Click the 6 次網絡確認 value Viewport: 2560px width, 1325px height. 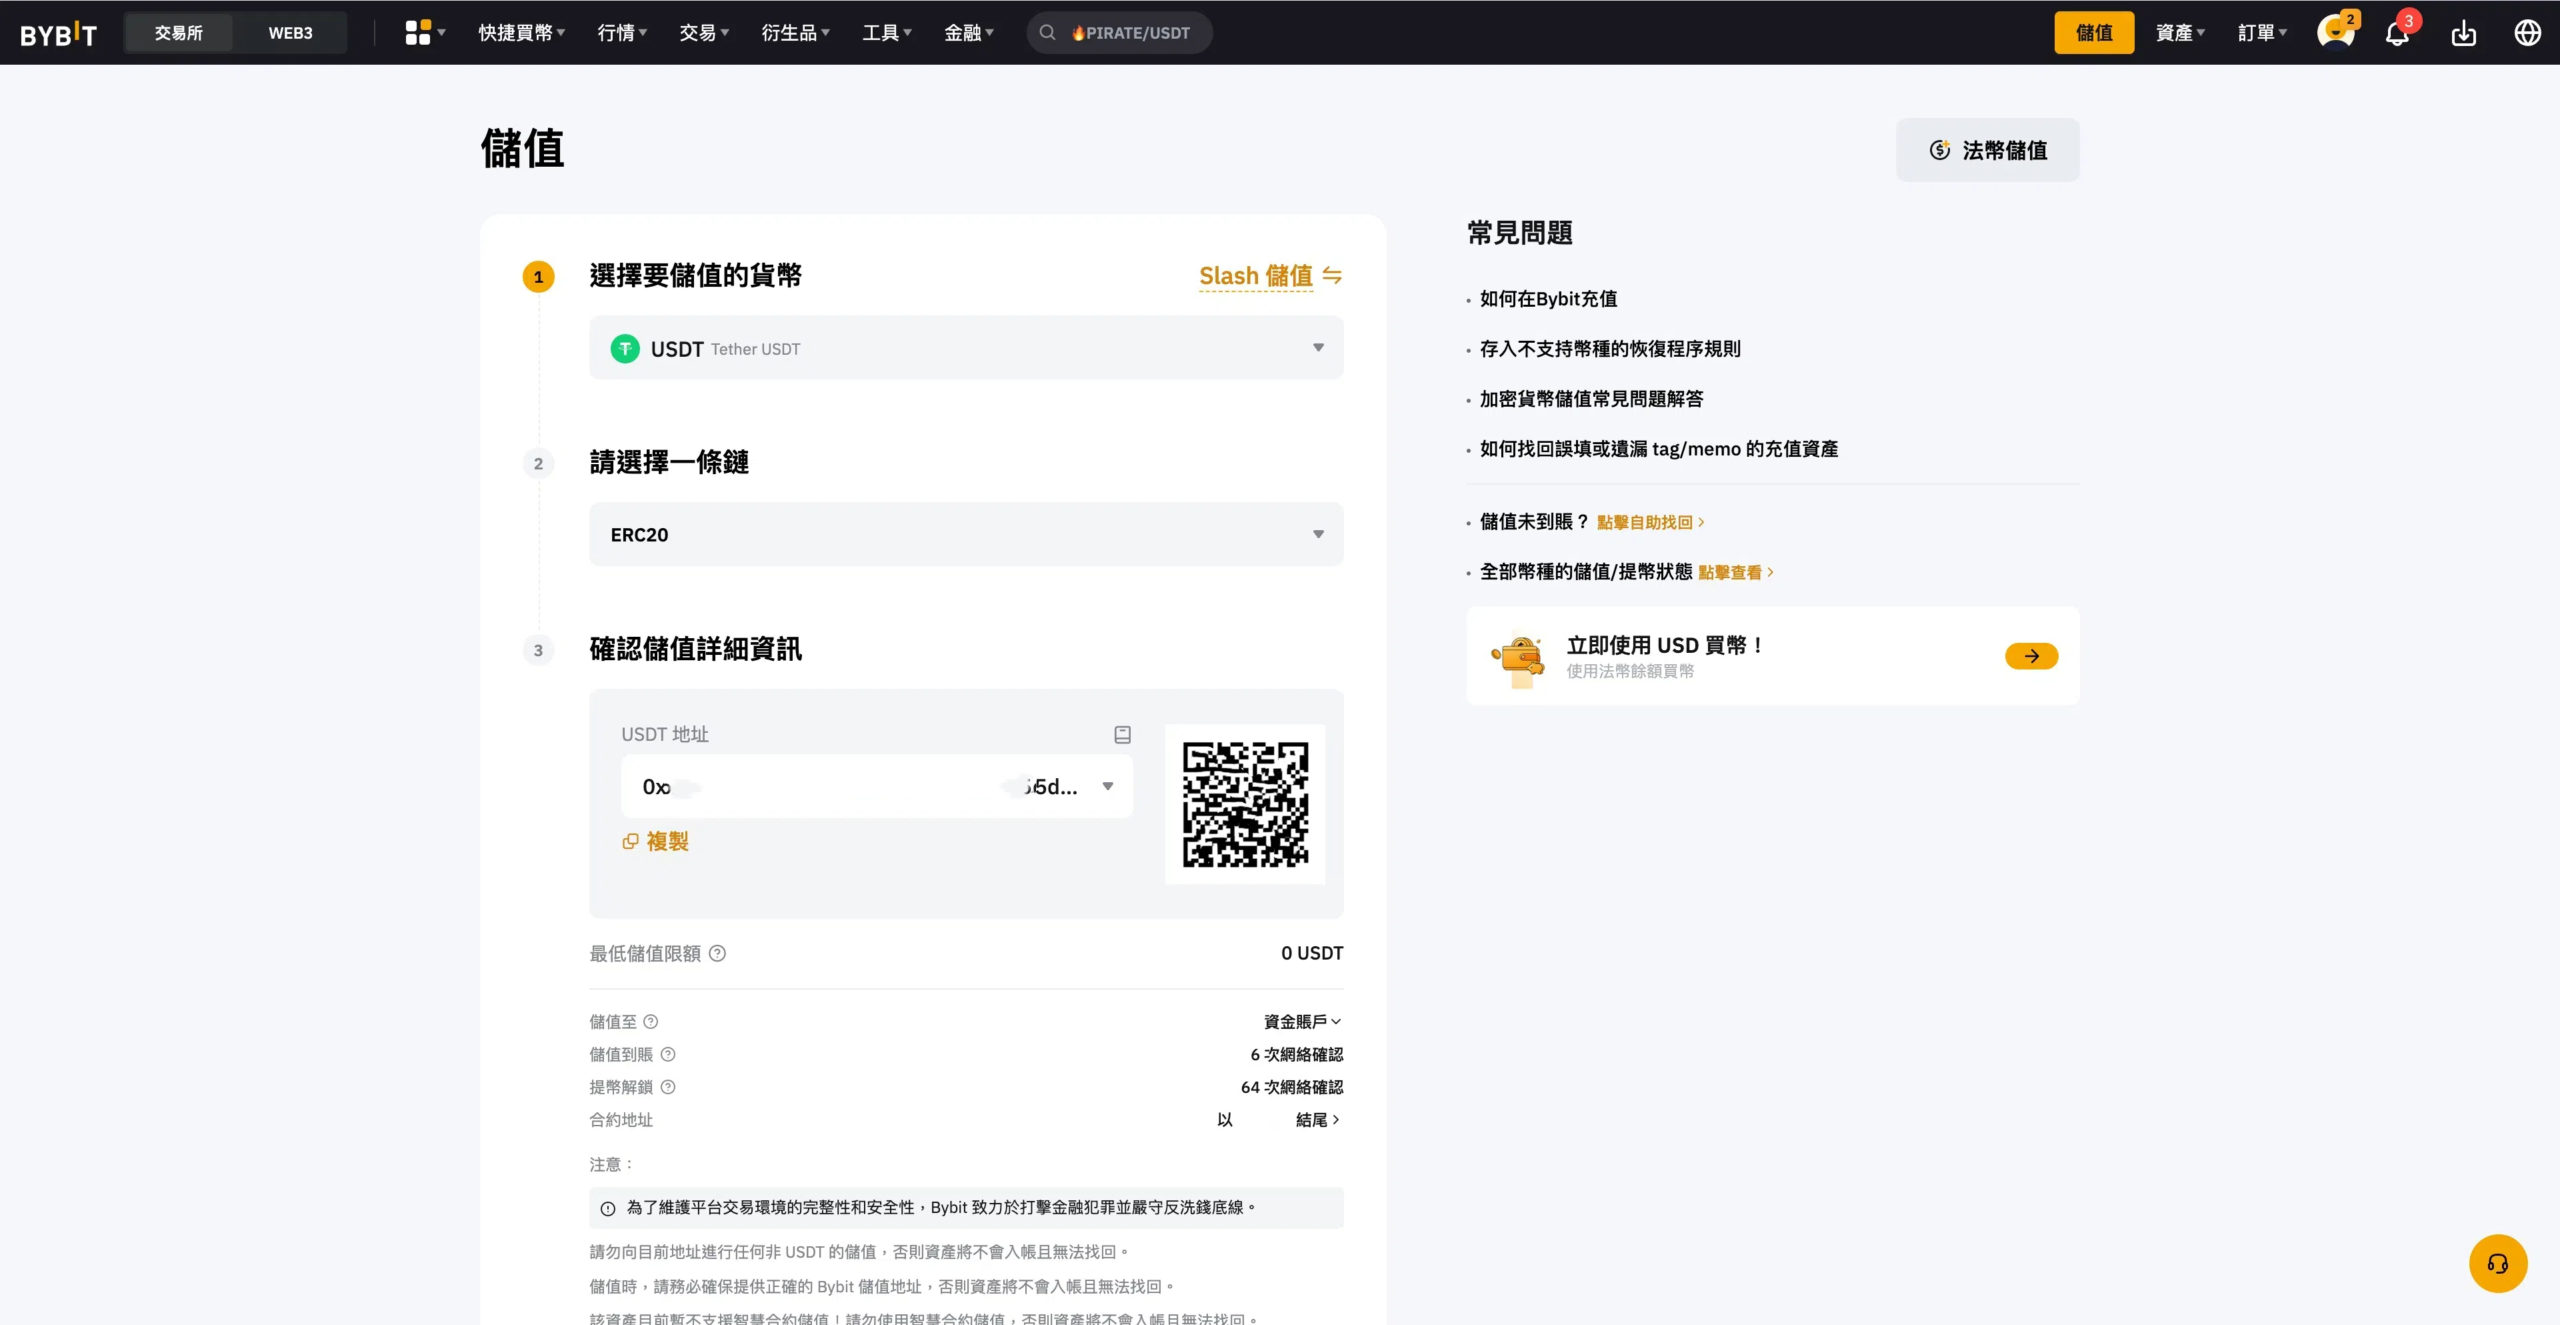[1297, 1054]
